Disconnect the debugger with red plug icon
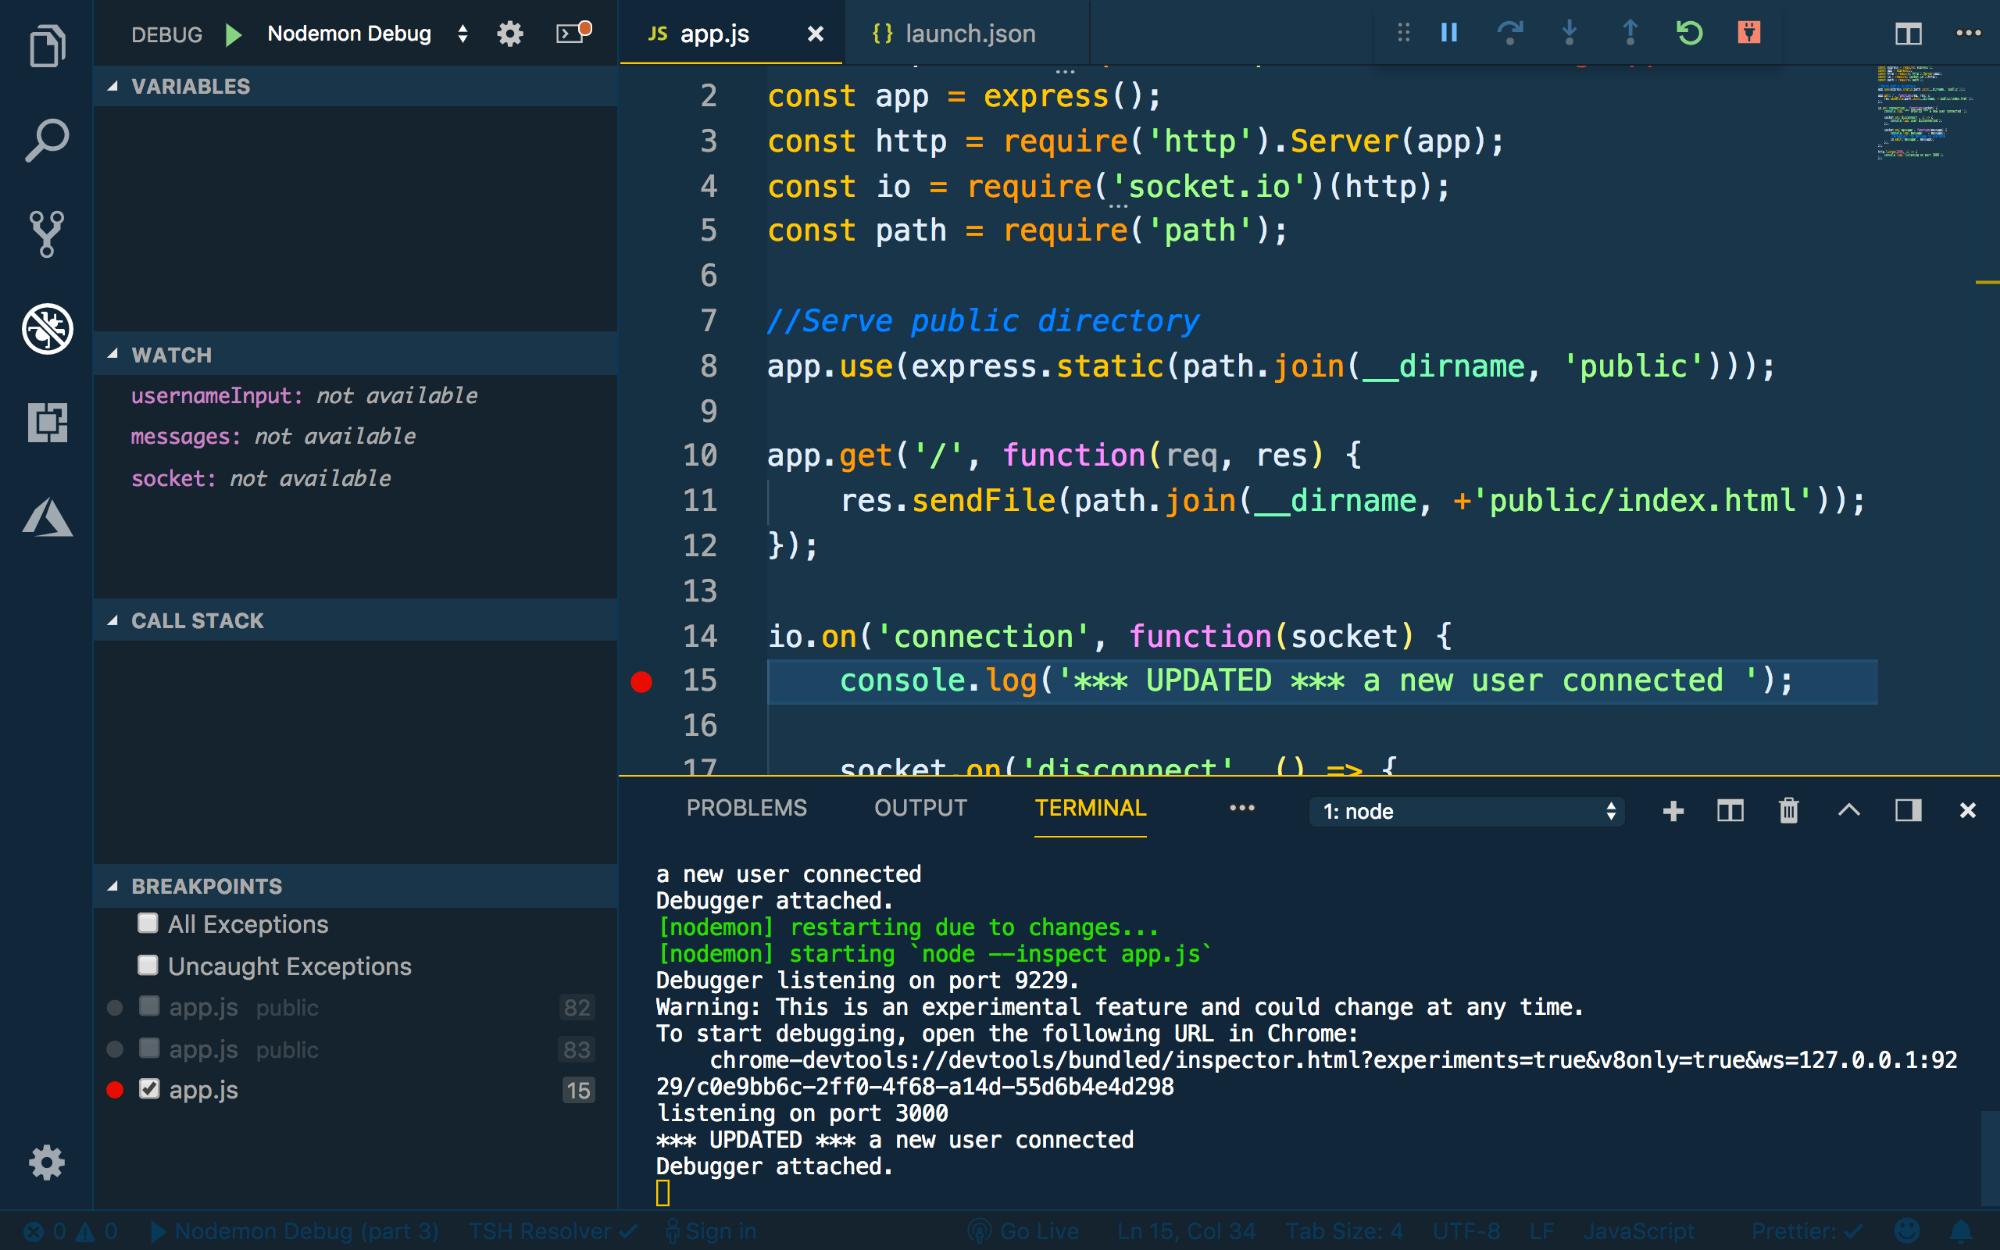 pos(1749,33)
